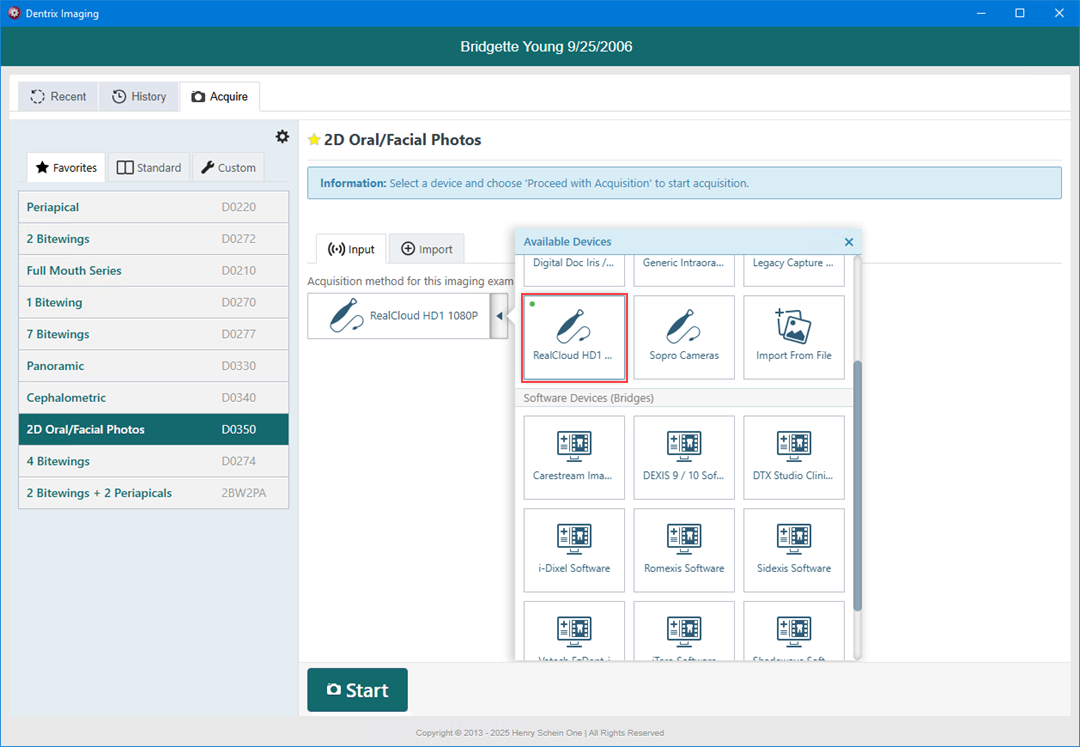Choose DTX Studio Clinic bridge
Viewport: 1080px width, 747px height.
794,458
